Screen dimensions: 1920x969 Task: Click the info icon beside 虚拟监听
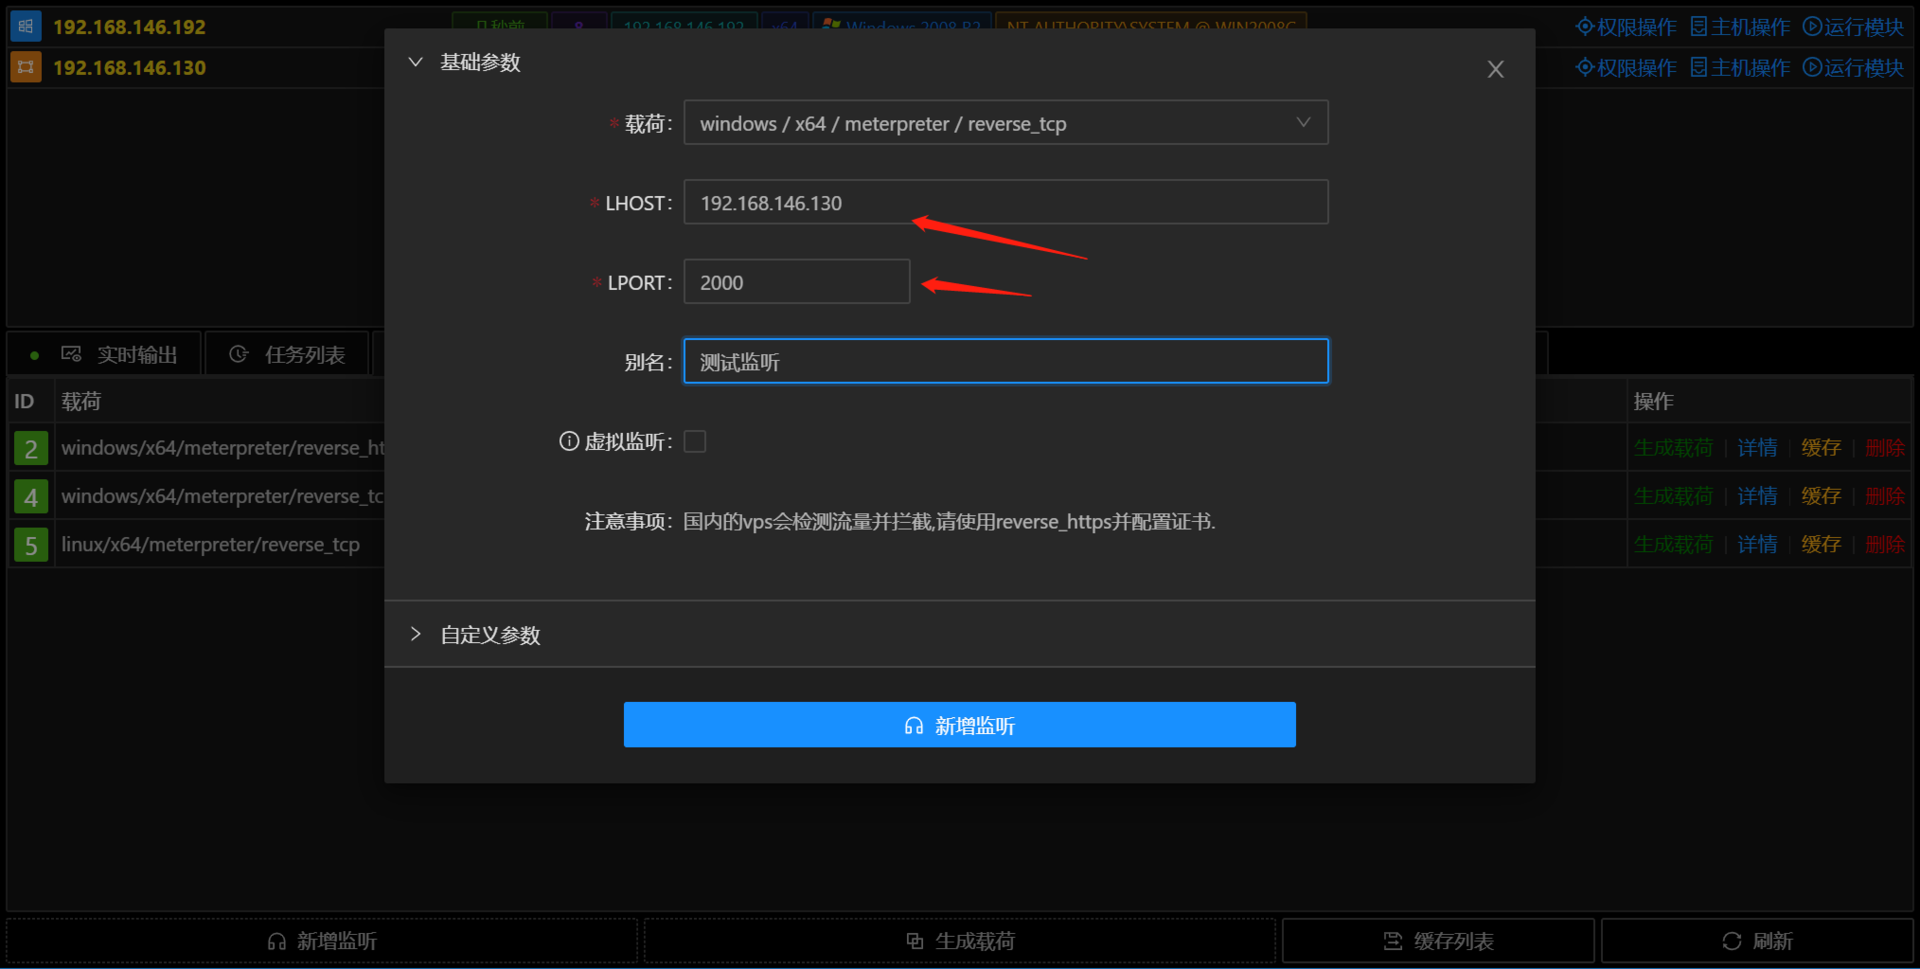click(569, 441)
